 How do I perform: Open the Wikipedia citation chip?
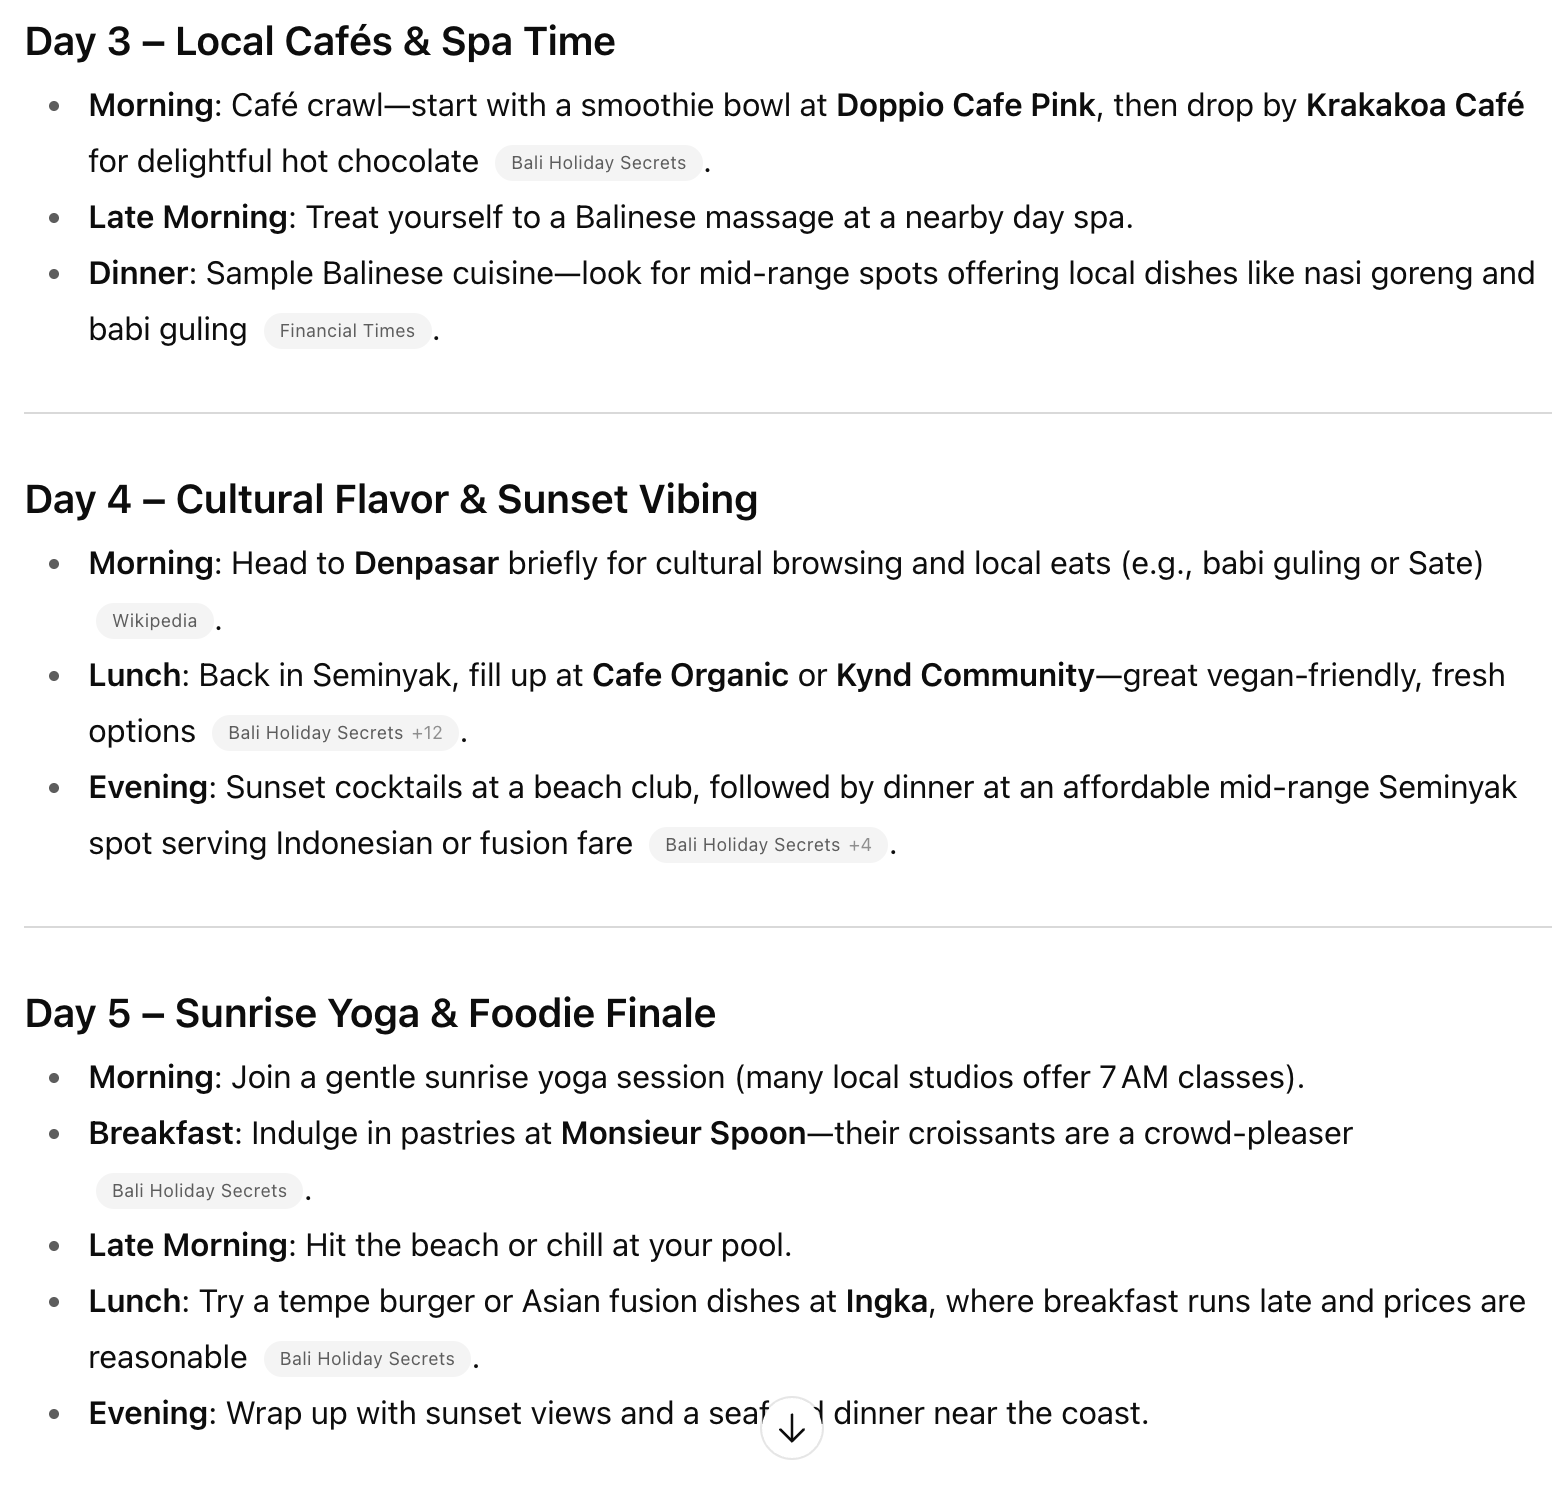click(155, 621)
